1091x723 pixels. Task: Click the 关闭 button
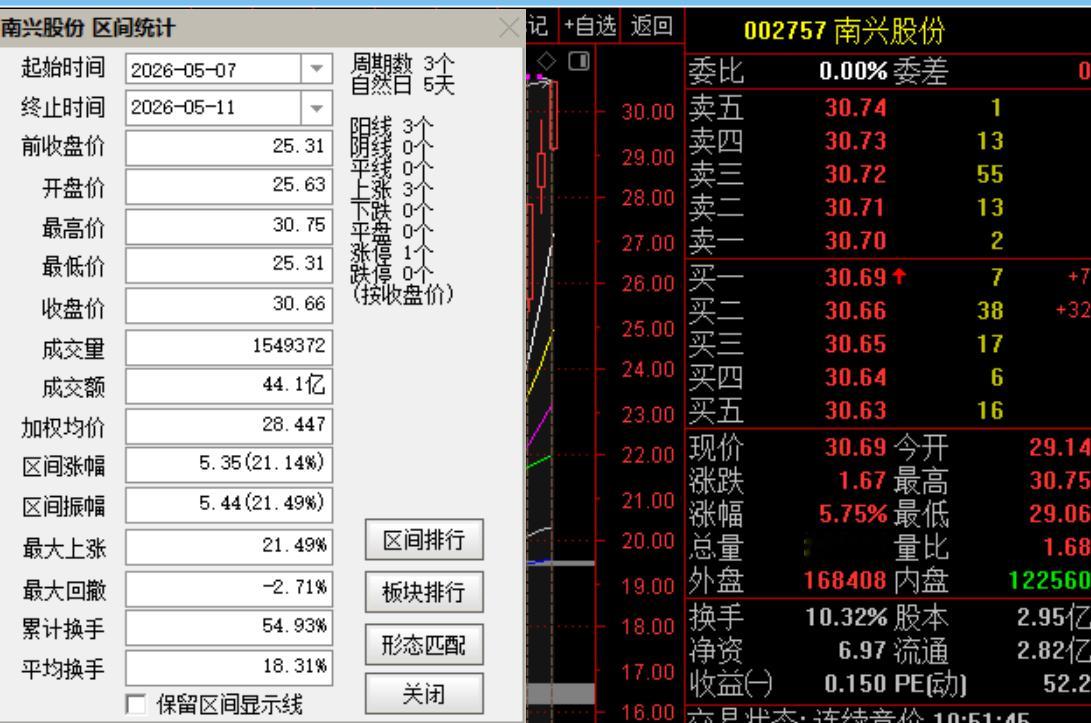coord(424,694)
